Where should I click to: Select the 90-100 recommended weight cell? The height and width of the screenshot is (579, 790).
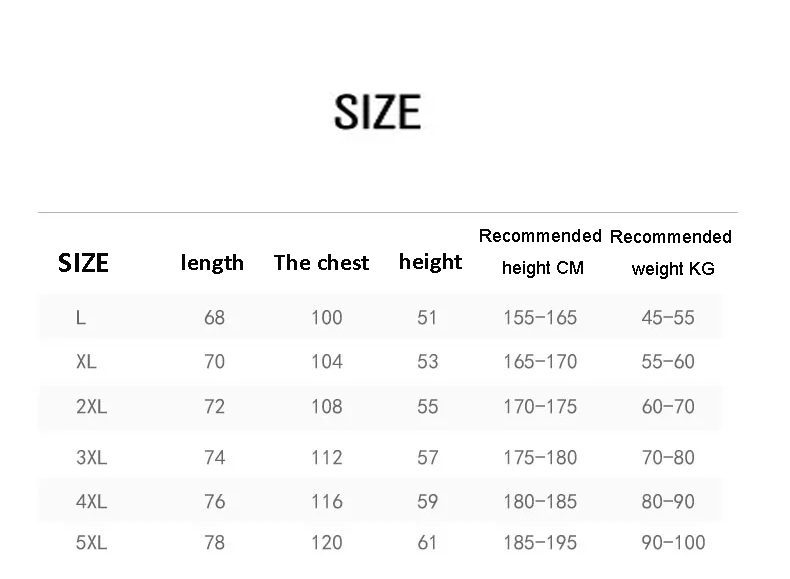point(673,543)
